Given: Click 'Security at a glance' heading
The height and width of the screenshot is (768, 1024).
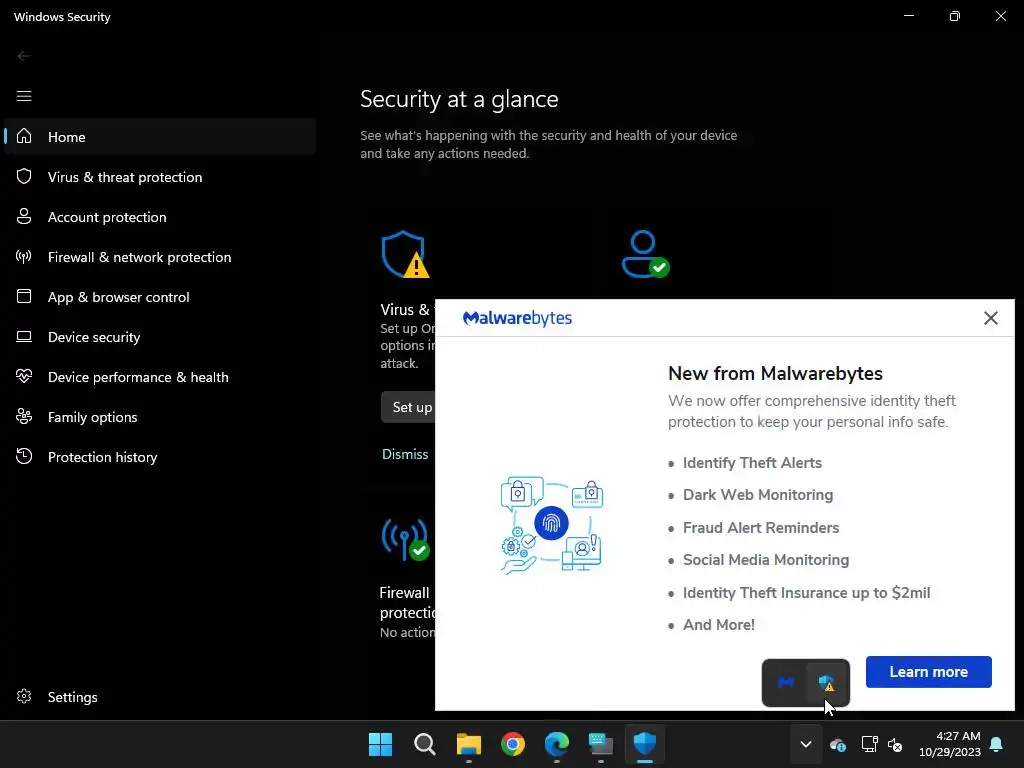Looking at the screenshot, I should point(459,99).
